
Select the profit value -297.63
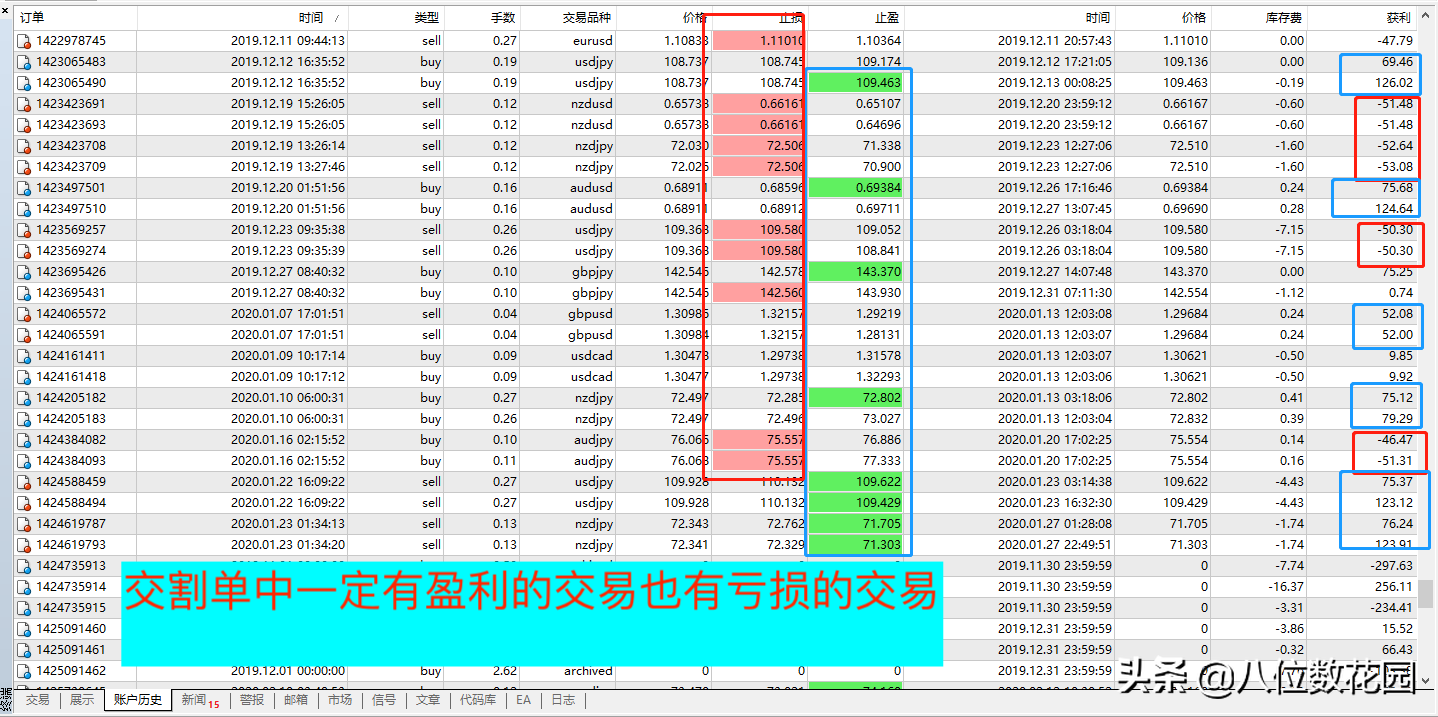click(1392, 566)
